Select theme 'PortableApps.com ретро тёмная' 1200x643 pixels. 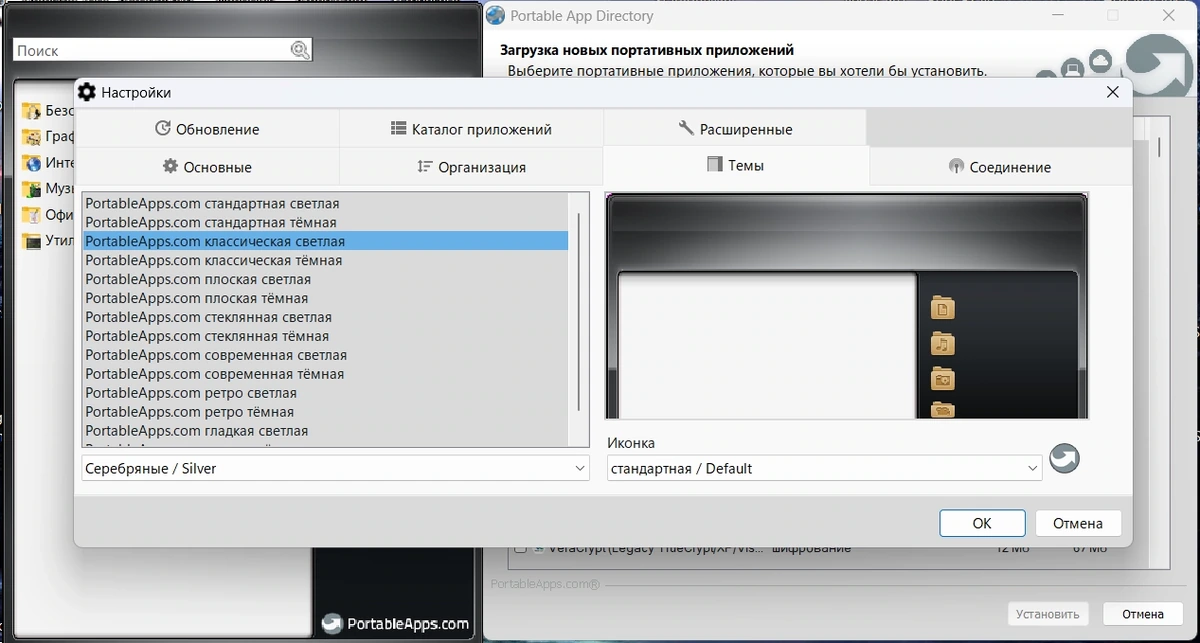pyautogui.click(x=325, y=412)
